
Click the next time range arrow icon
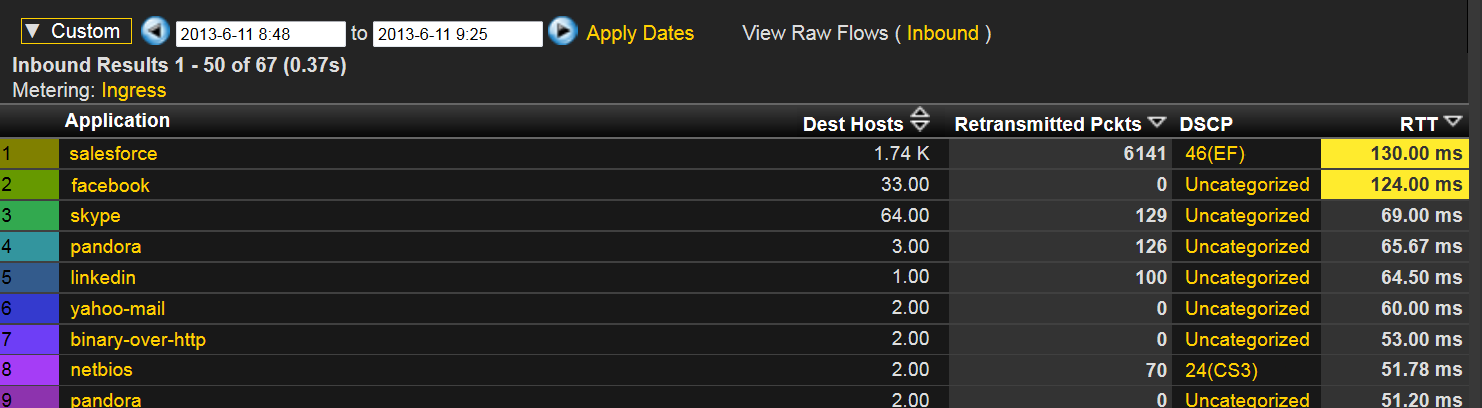[x=563, y=32]
